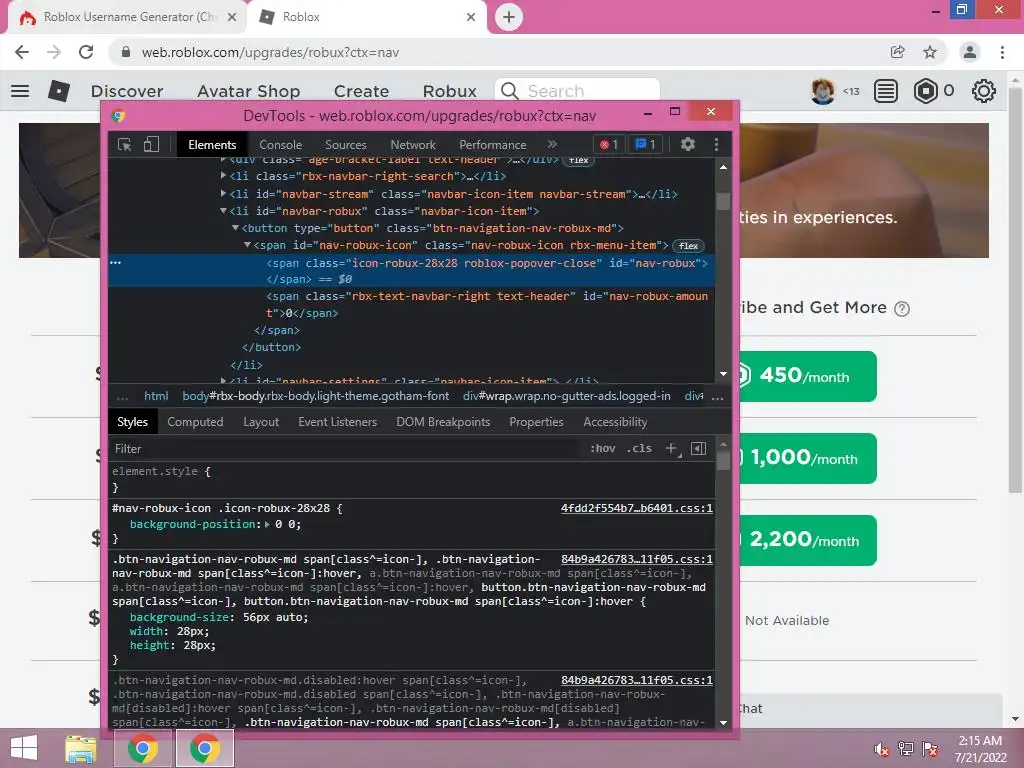This screenshot has width=1024, height=768.
Task: Open the DevTools three-dot customize menu
Action: tap(716, 144)
